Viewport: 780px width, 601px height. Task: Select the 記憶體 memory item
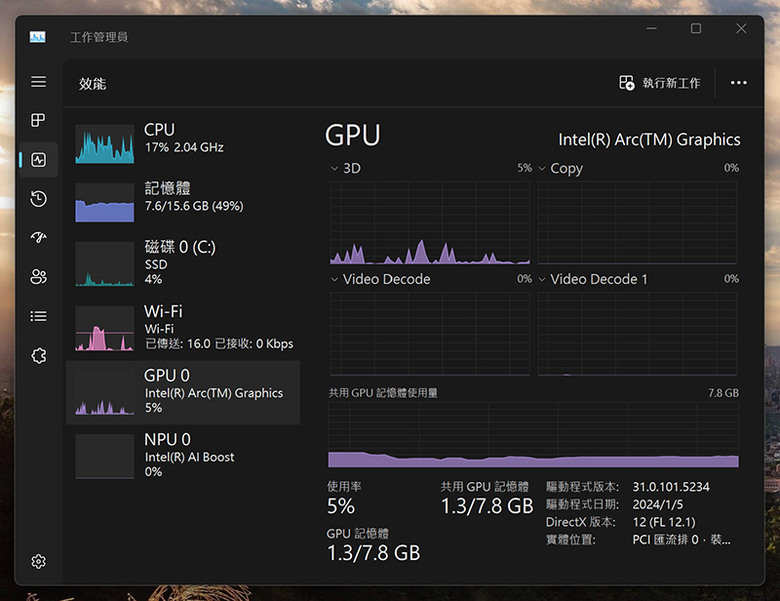click(183, 202)
